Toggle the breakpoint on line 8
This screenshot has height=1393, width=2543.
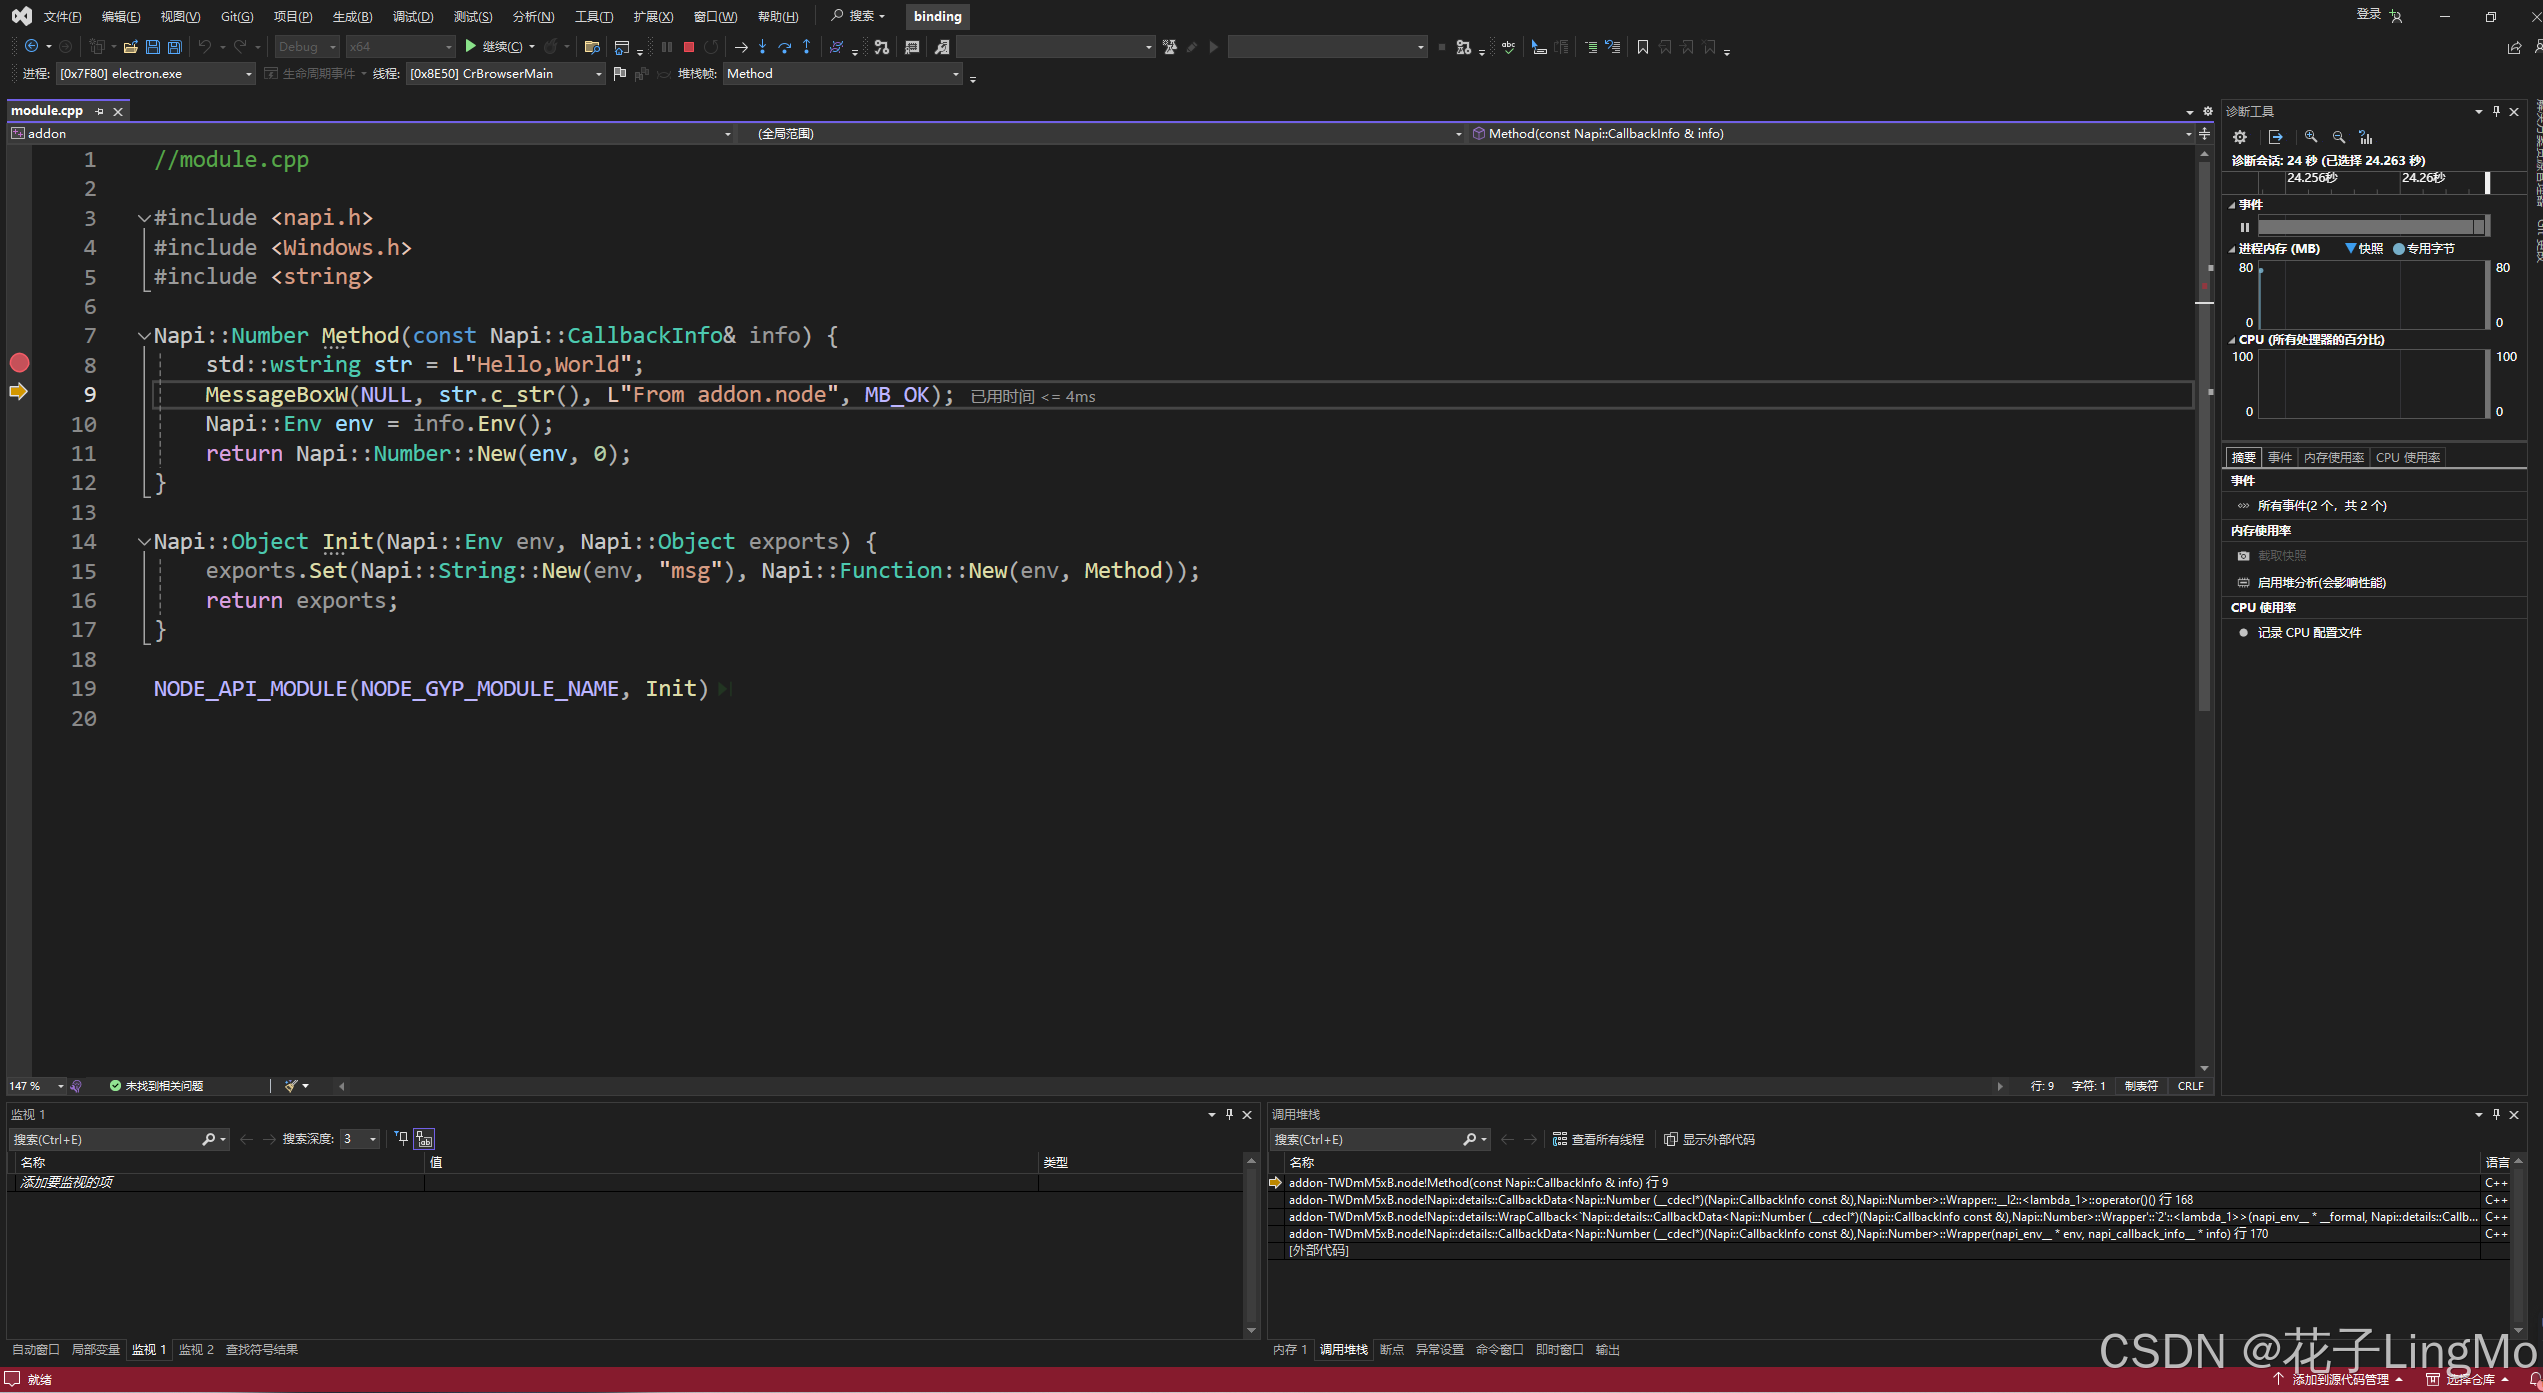pos(19,363)
